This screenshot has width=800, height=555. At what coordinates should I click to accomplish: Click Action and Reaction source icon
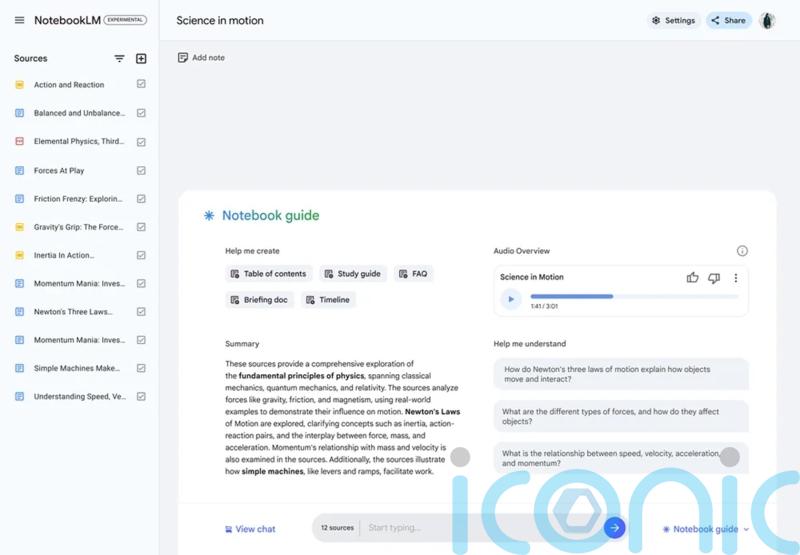19,85
